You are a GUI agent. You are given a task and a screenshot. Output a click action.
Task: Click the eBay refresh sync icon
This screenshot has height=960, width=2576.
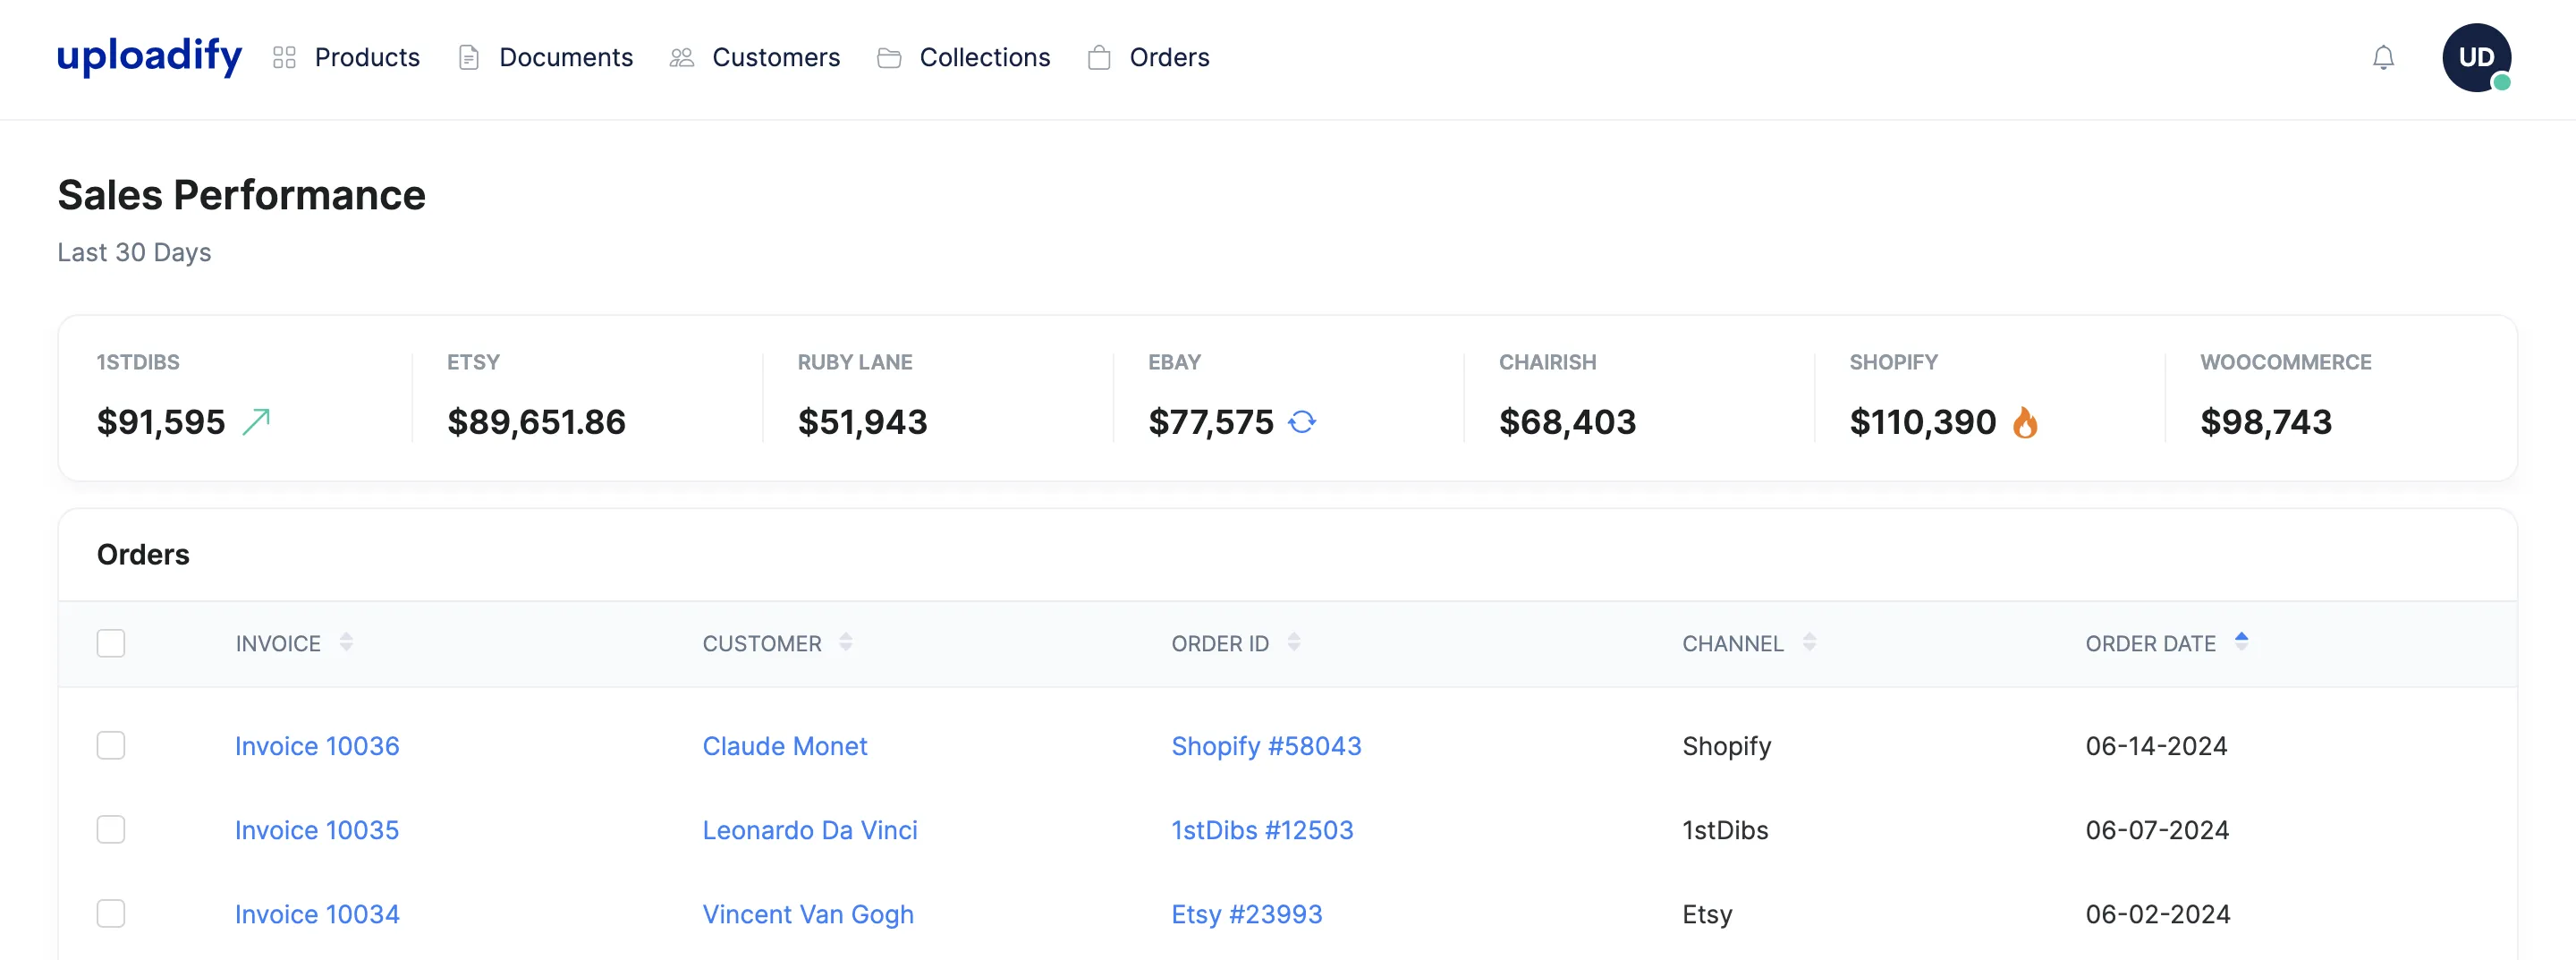[1302, 422]
